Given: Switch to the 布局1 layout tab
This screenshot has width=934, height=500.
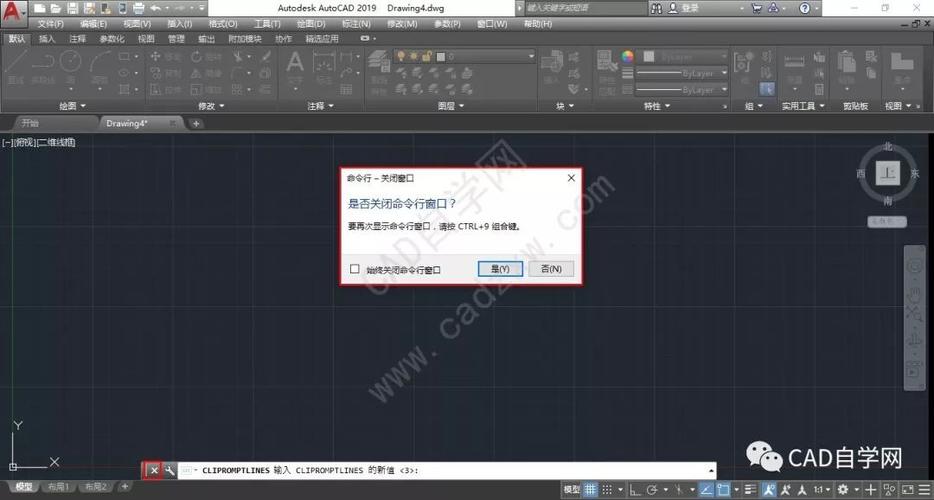Looking at the screenshot, I should (x=59, y=487).
